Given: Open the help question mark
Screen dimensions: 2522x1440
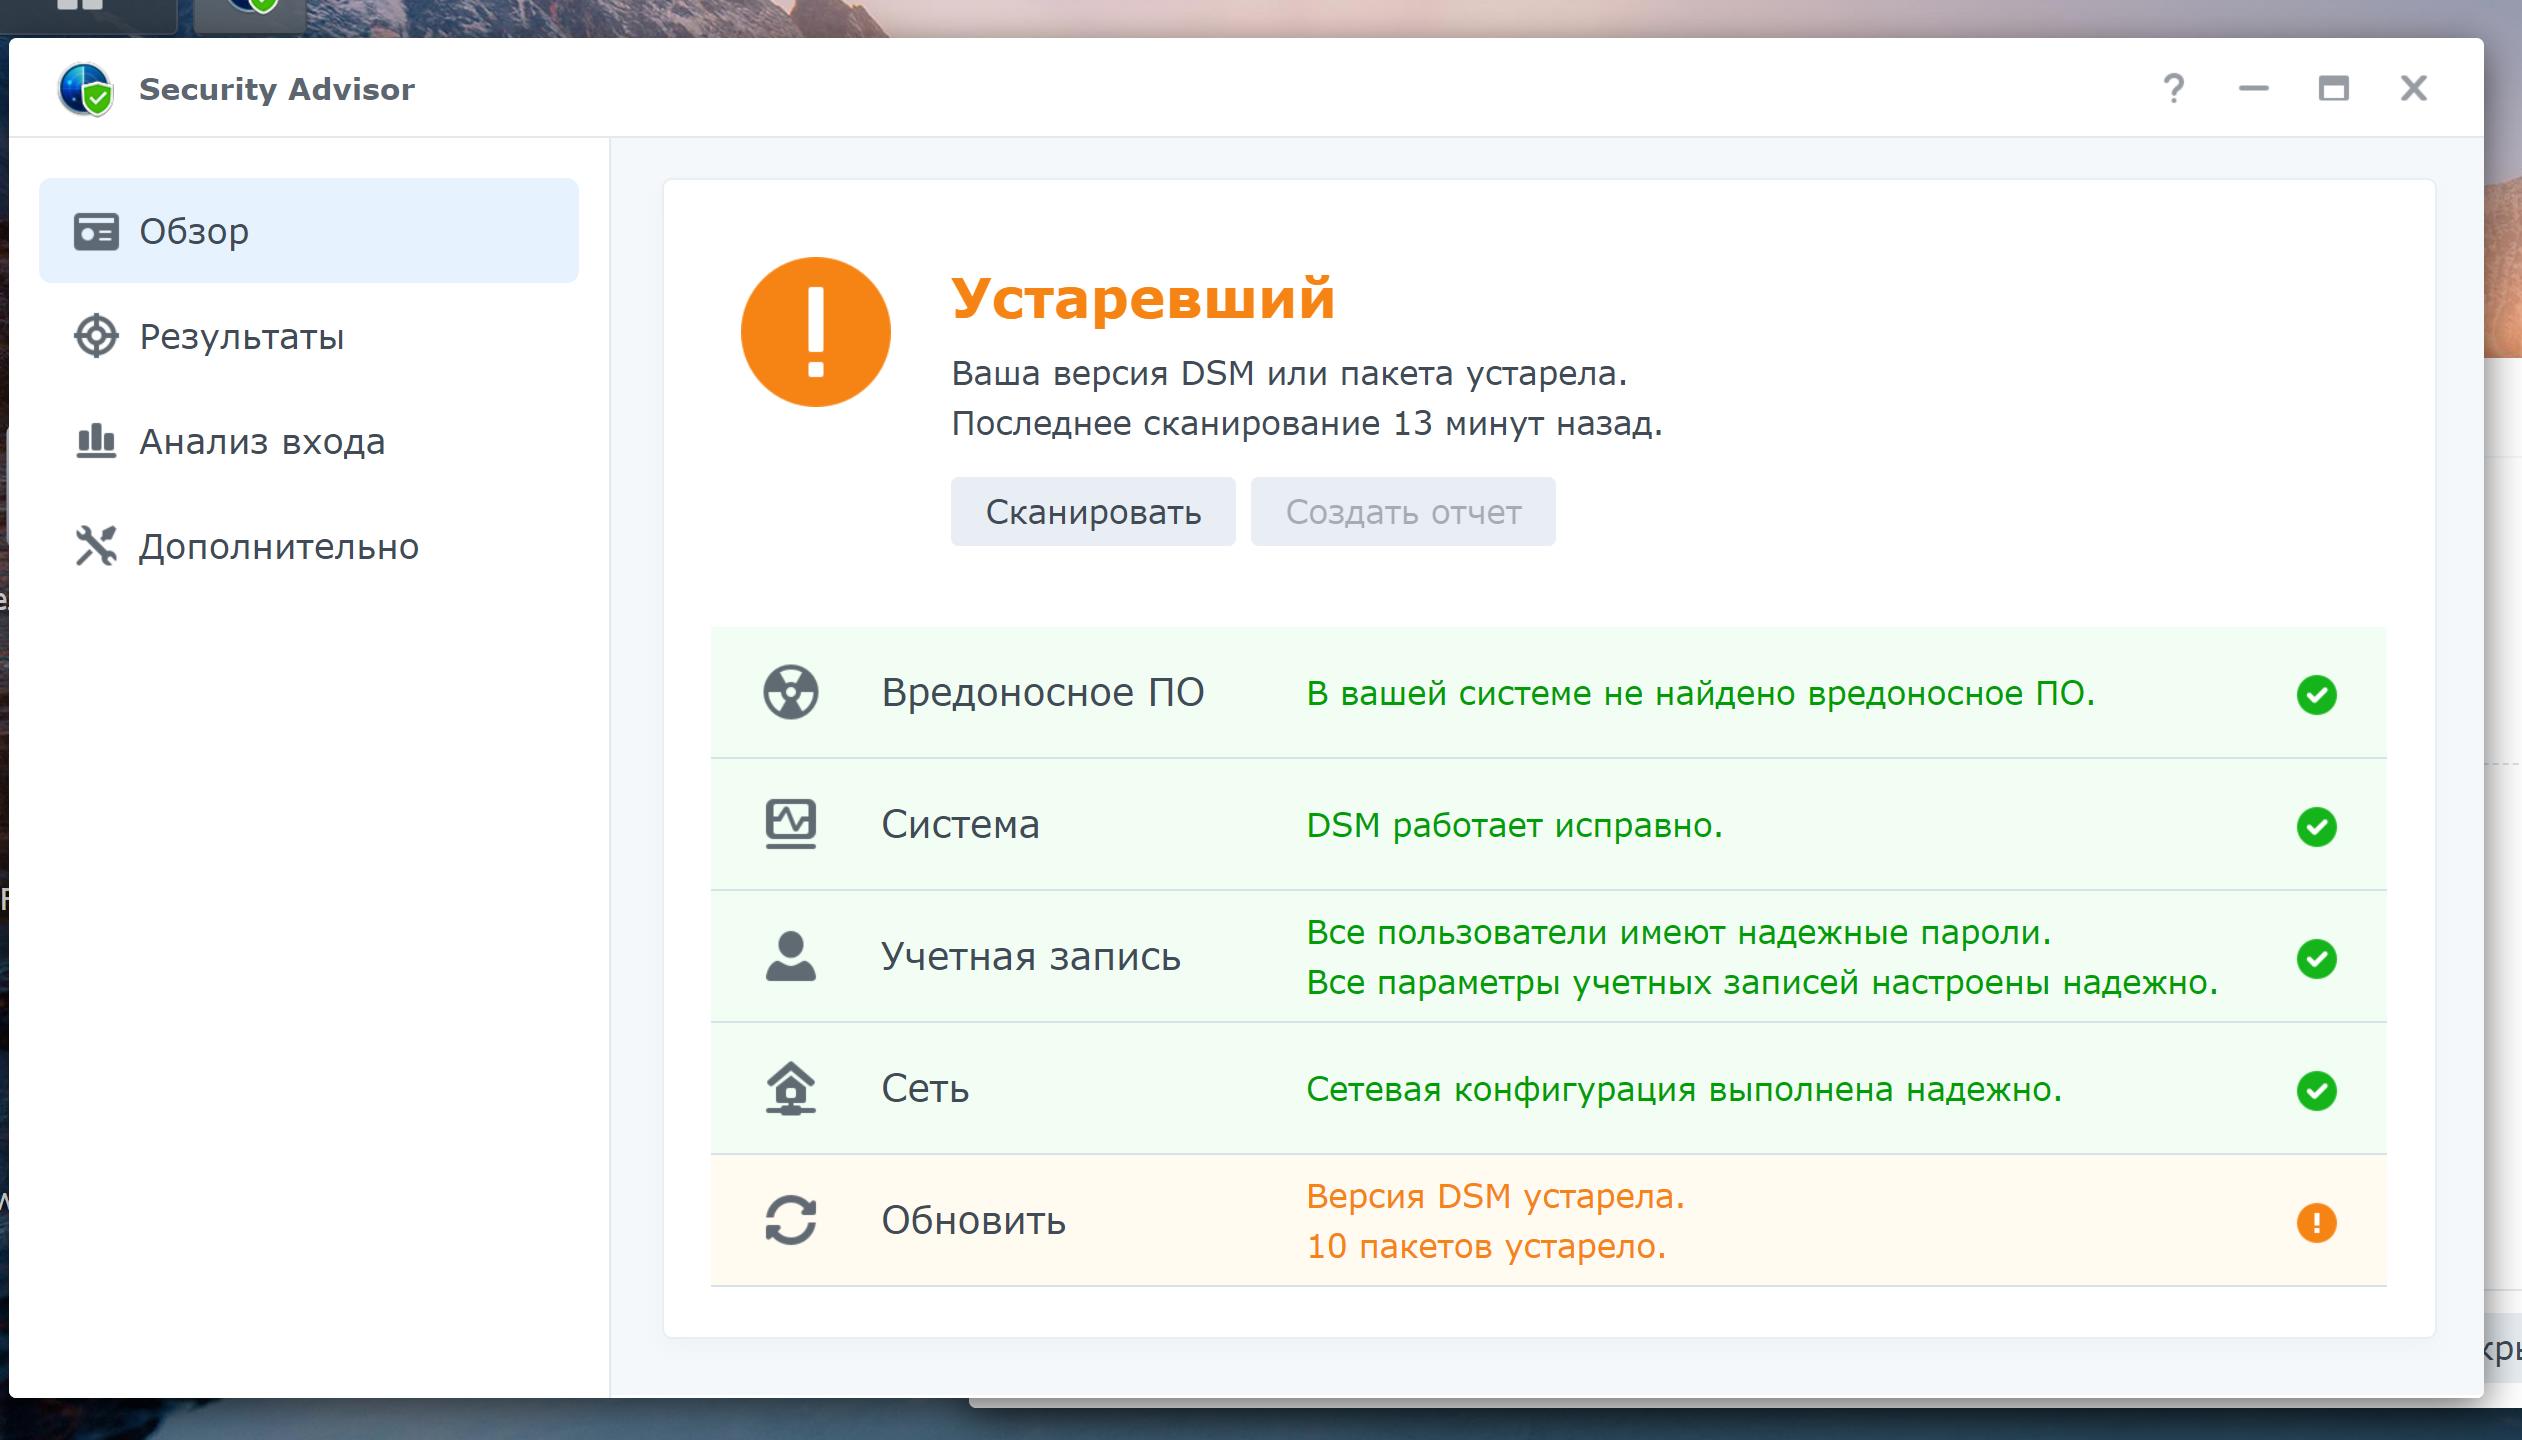Looking at the screenshot, I should click(x=2173, y=89).
